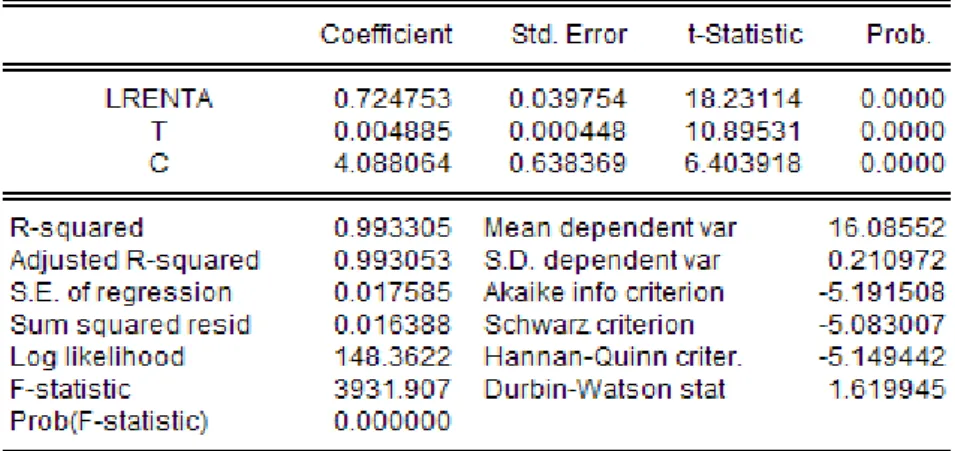Click the t-Statistic column header
Image resolution: width=955 pixels, height=451 pixels.
point(745,35)
